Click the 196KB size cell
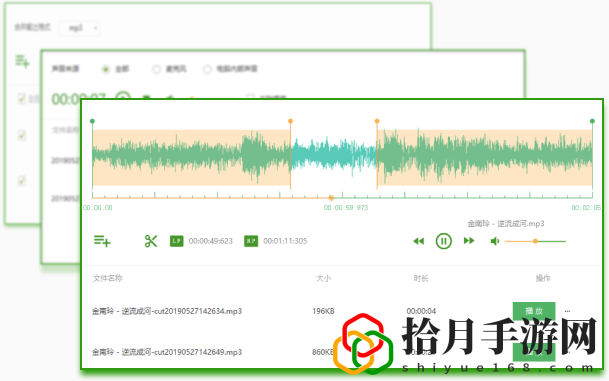Viewport: 609px width, 381px height. (323, 311)
